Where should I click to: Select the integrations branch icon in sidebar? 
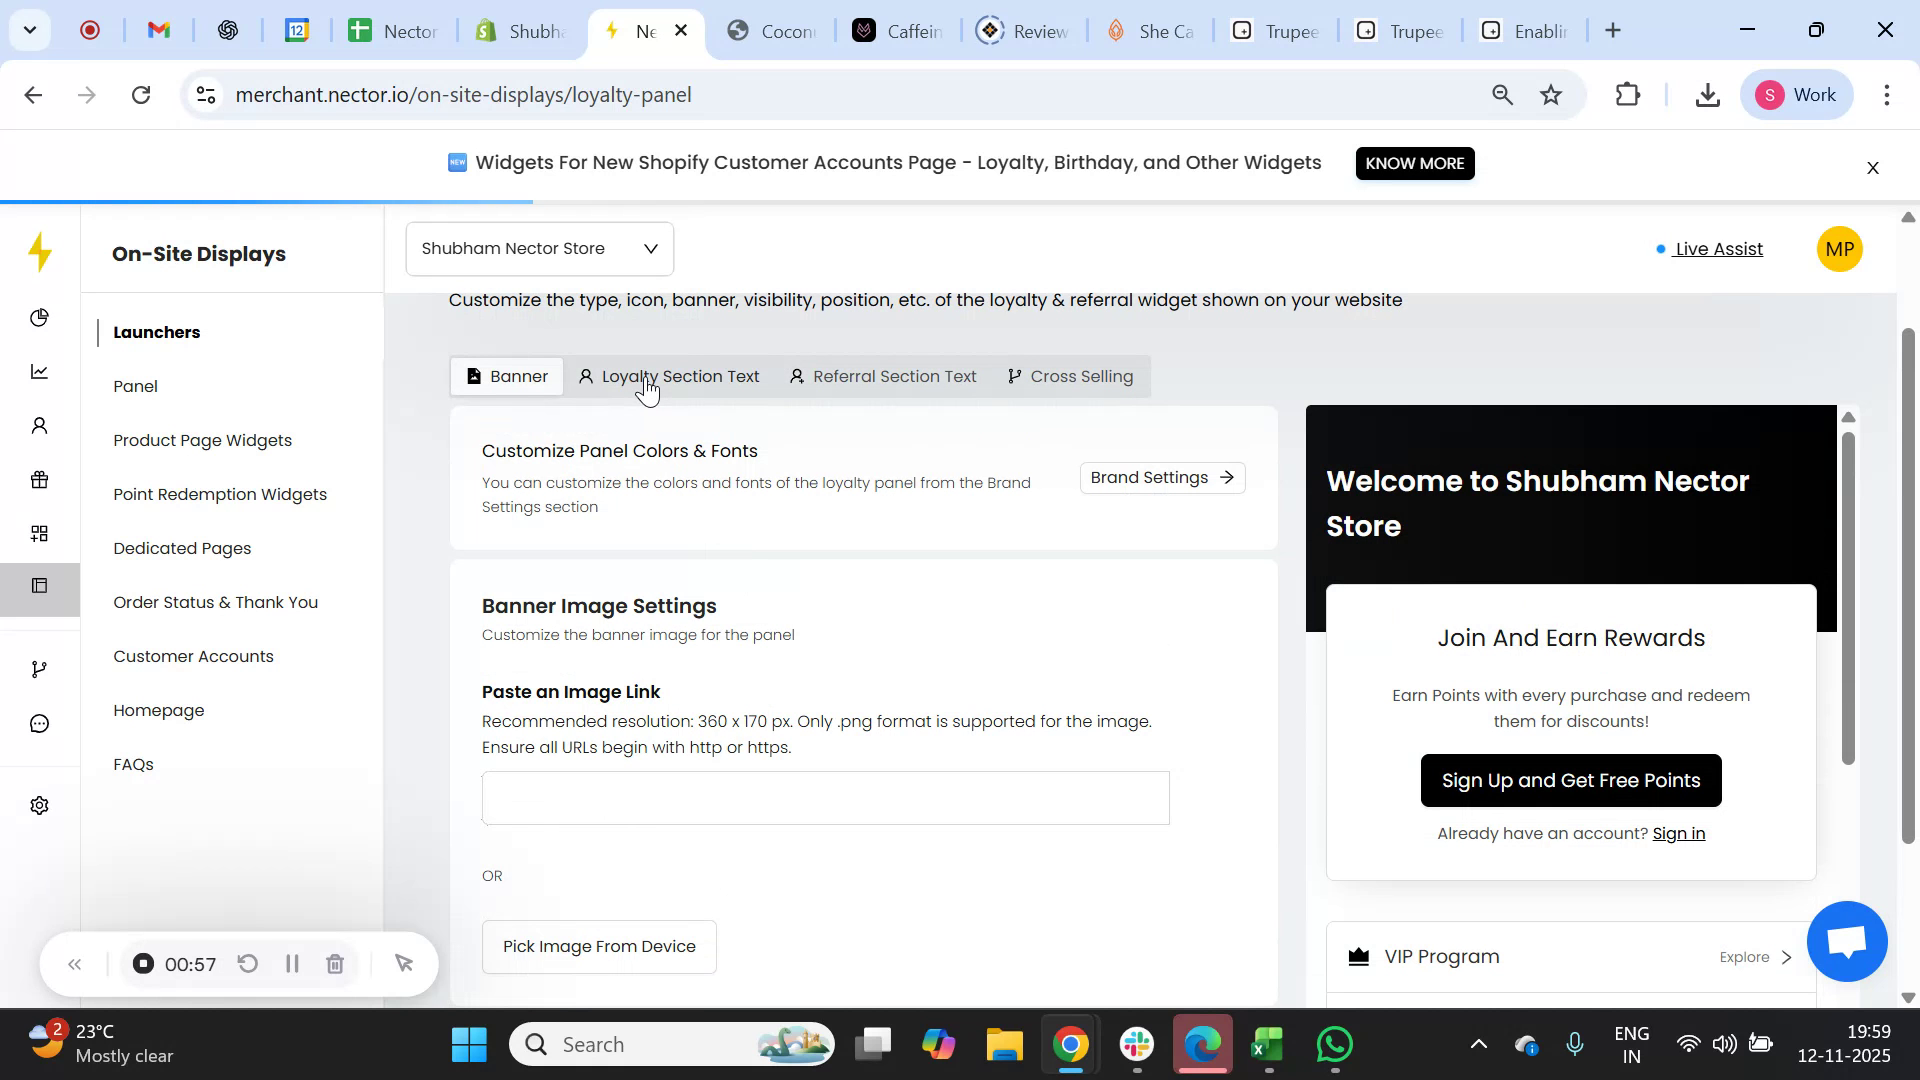39,668
